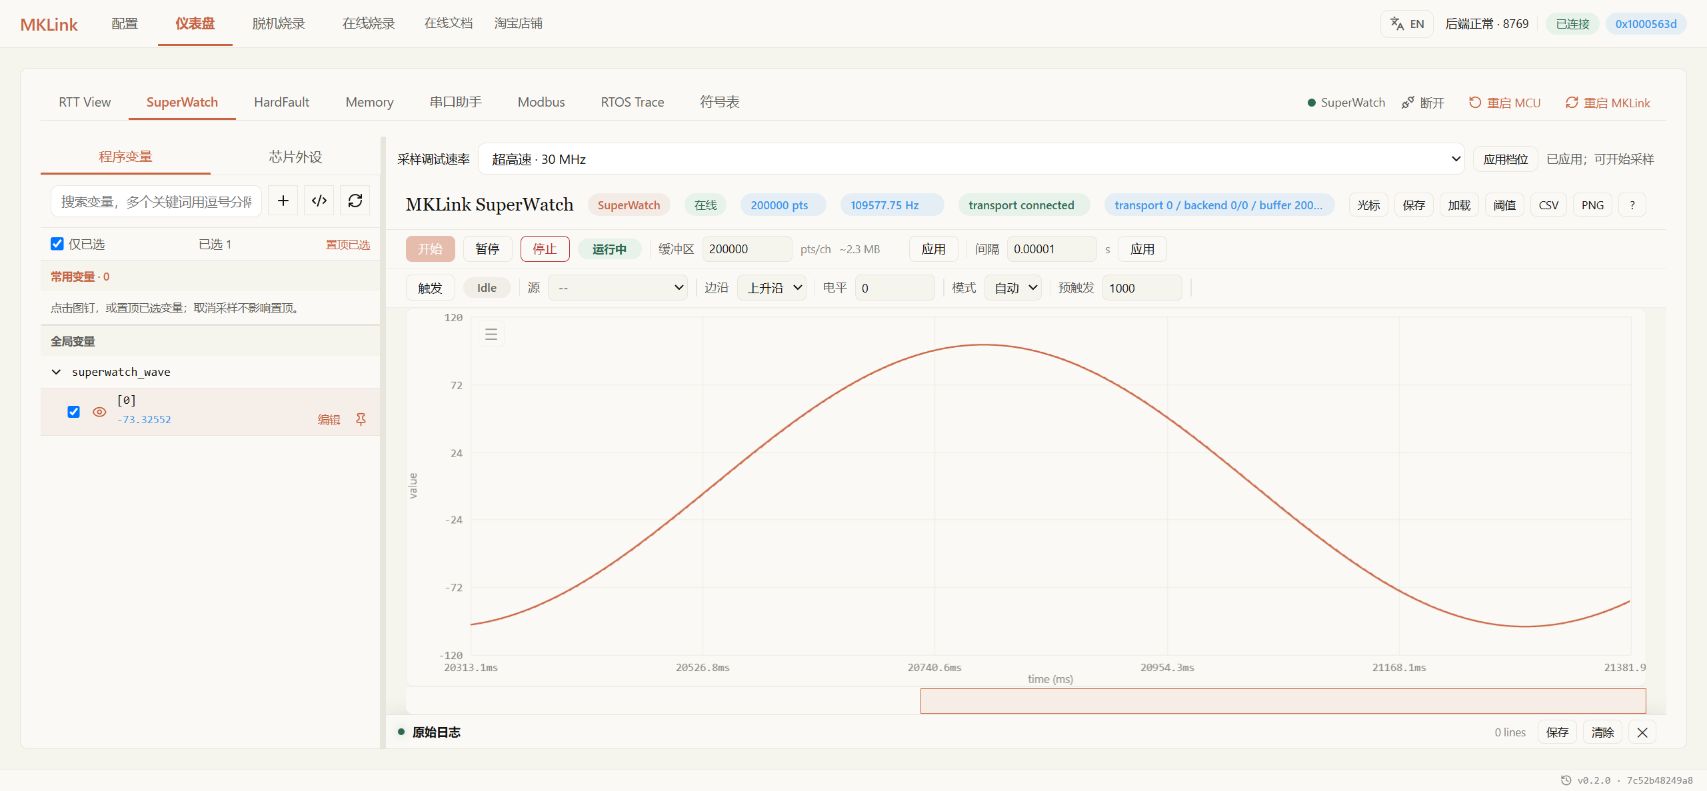Collapse the superwatch_wave tree node
This screenshot has height=791, width=1707.
(56, 372)
